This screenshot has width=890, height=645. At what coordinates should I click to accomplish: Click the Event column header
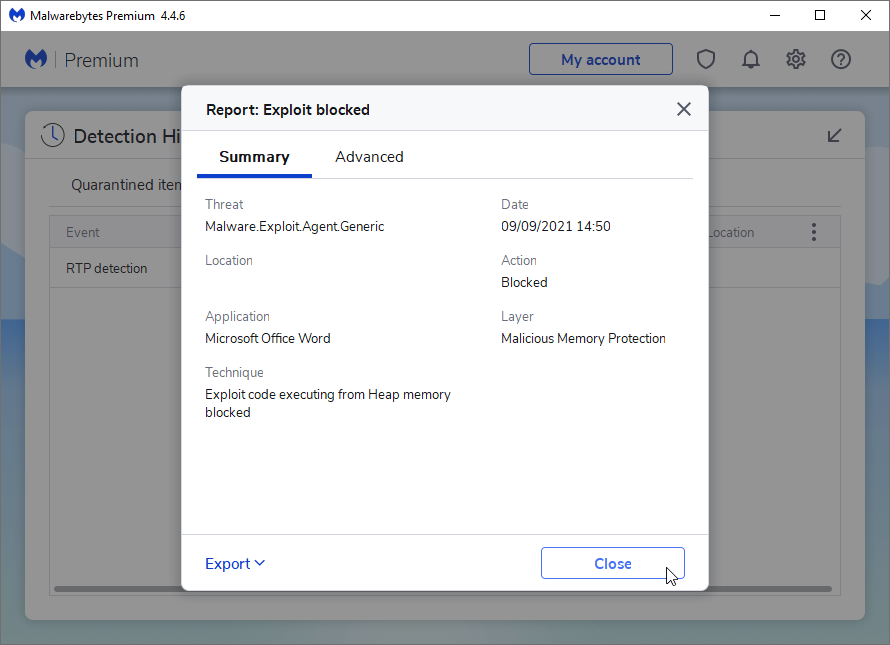tap(83, 233)
